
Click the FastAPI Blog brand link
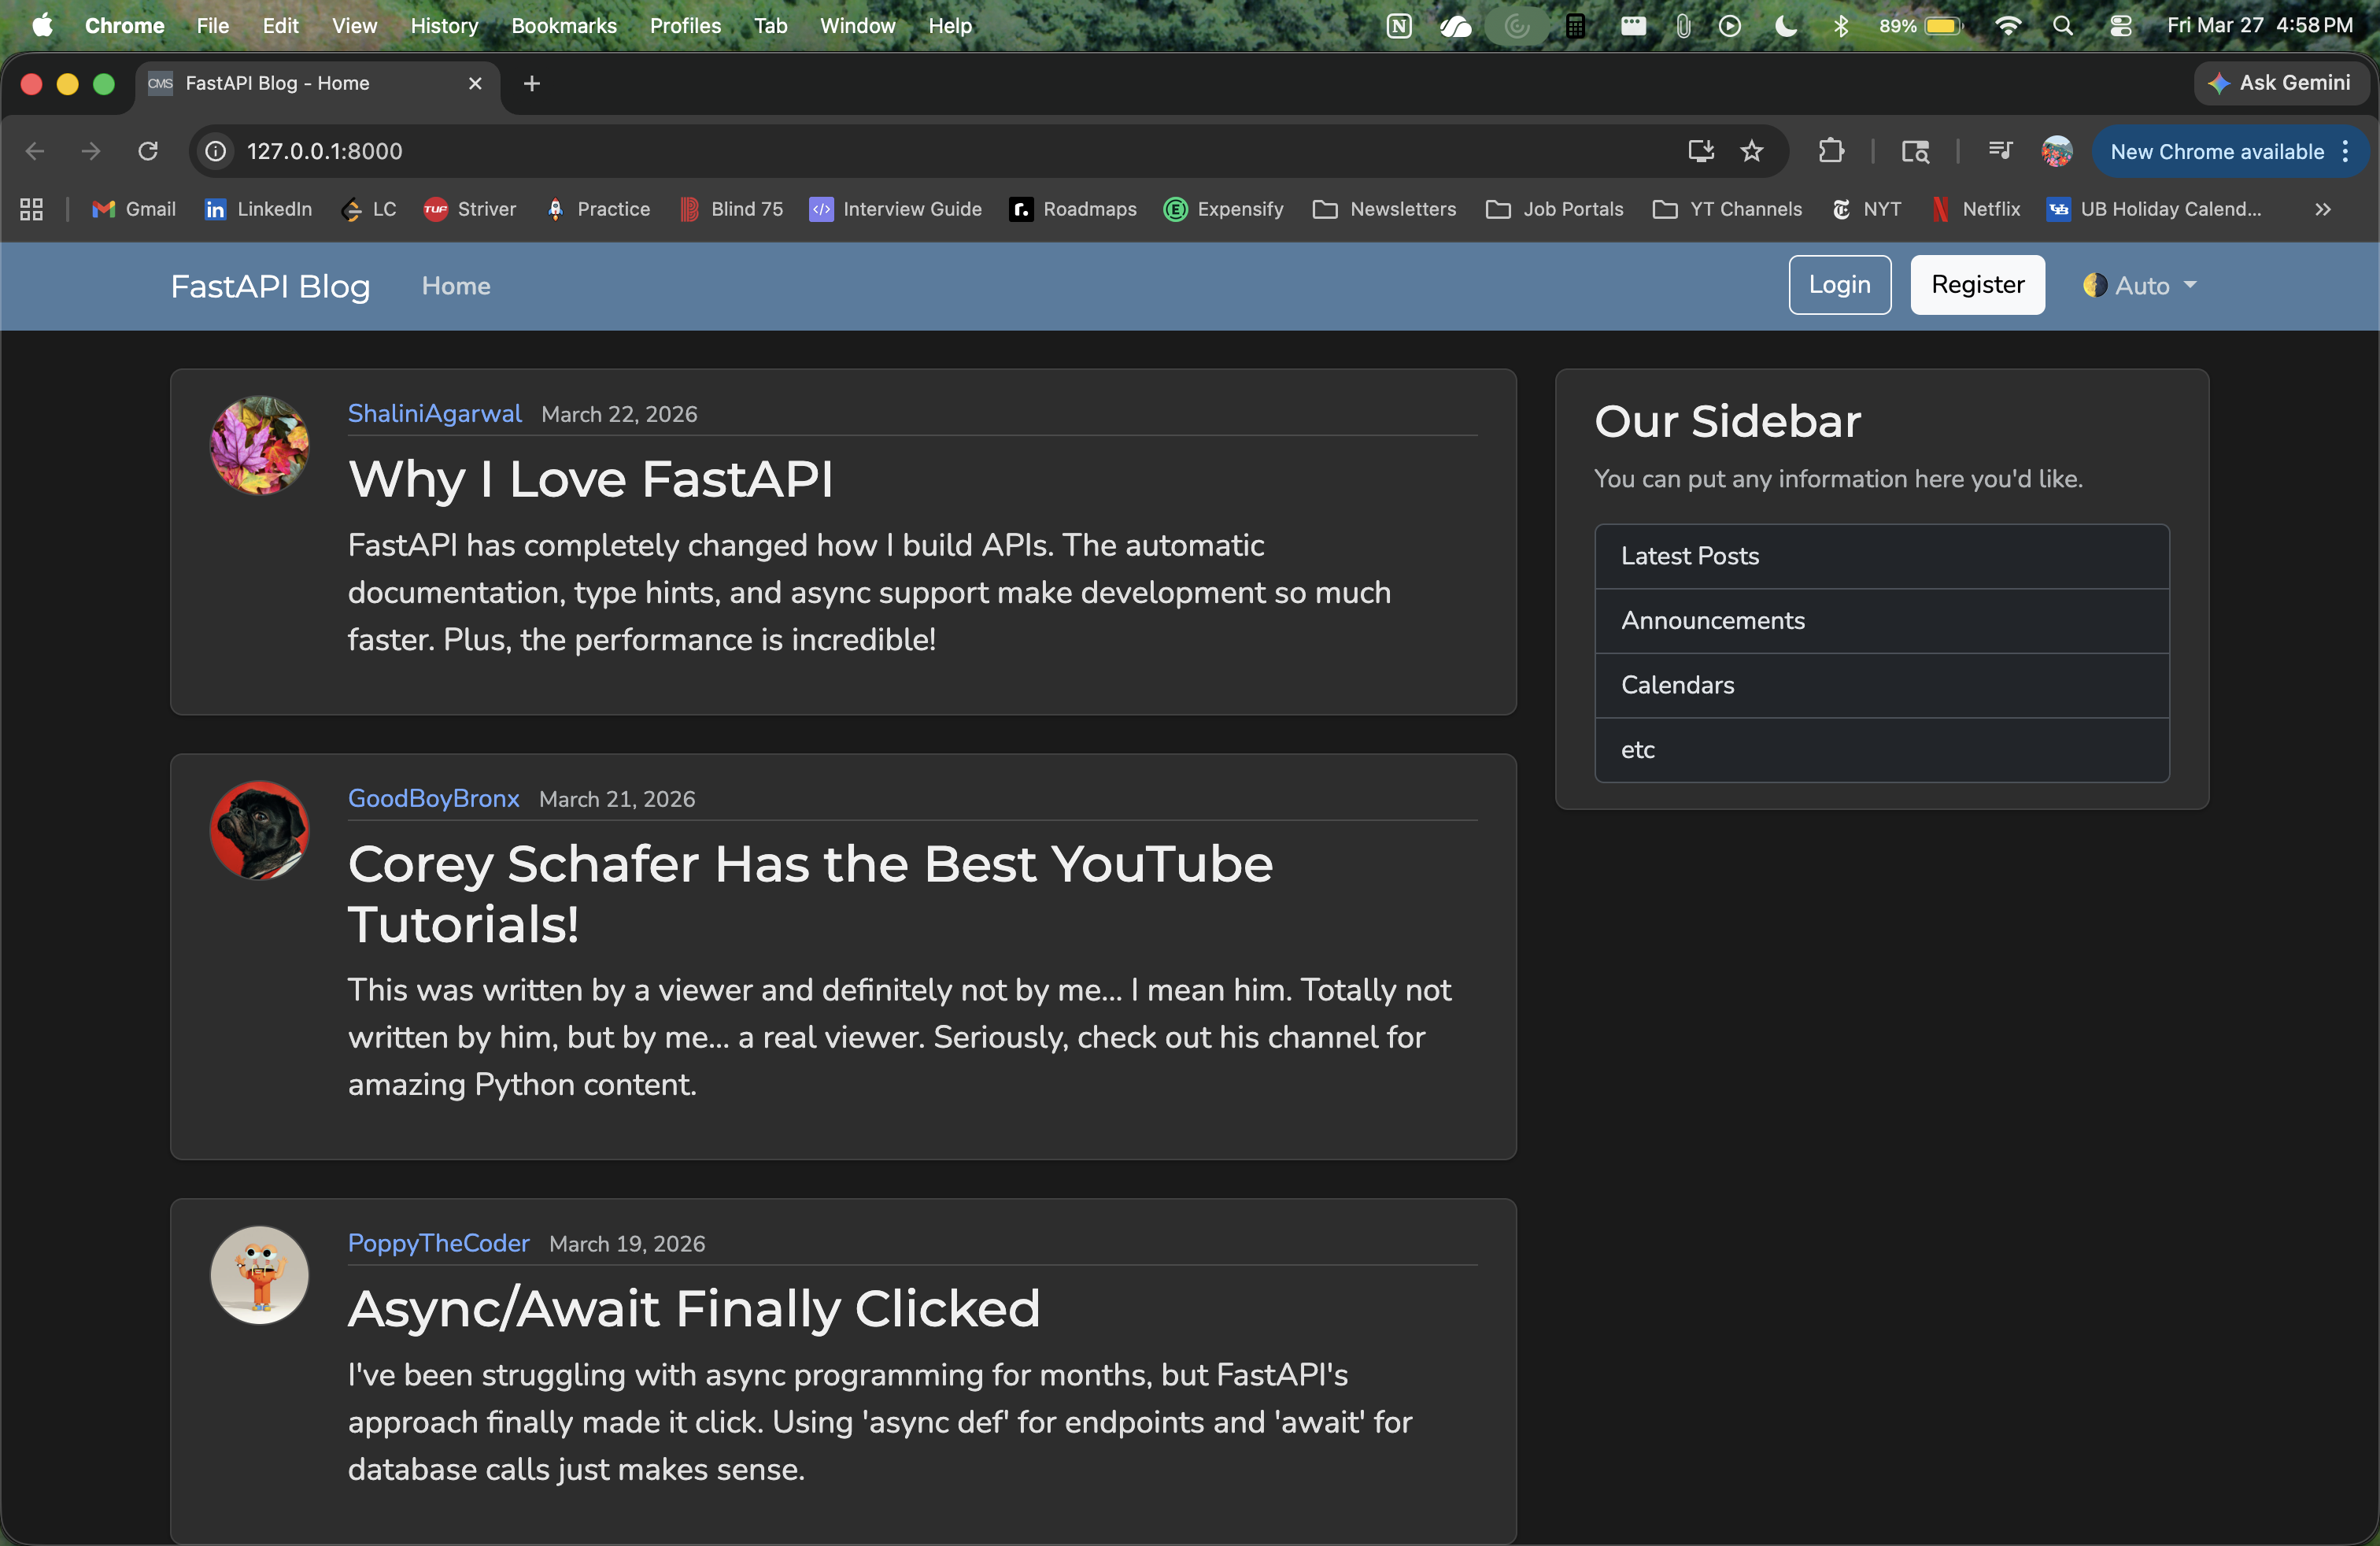270,287
